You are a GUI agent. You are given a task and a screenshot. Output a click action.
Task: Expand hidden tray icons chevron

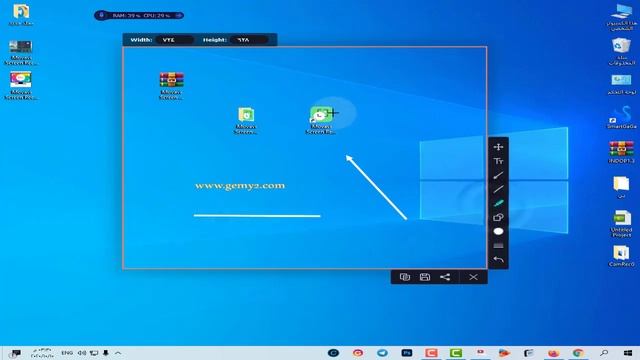(118, 353)
